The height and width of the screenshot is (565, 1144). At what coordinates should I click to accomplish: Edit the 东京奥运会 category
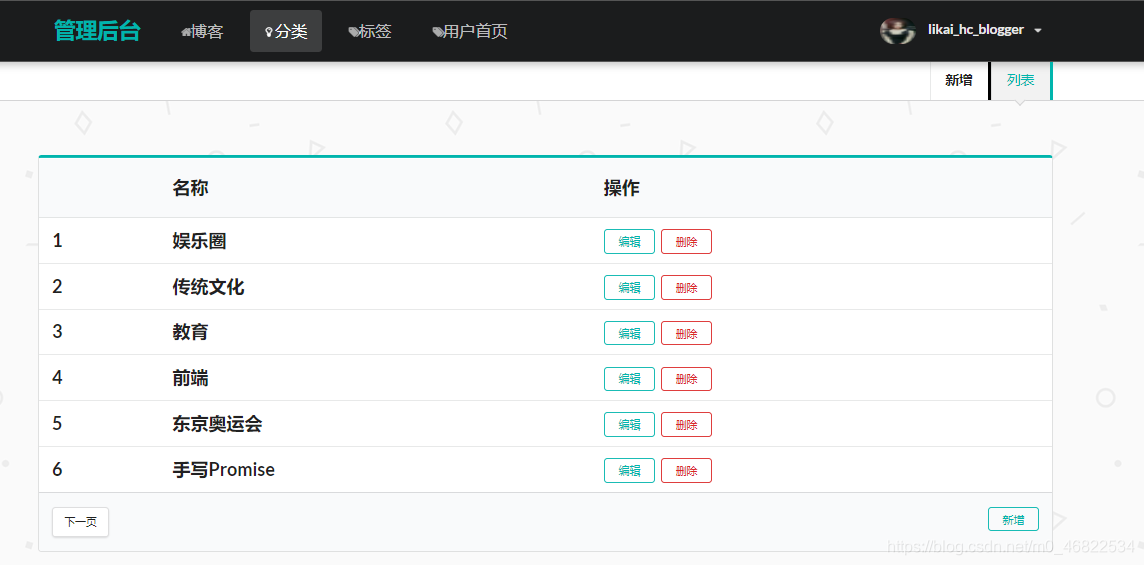click(x=630, y=425)
